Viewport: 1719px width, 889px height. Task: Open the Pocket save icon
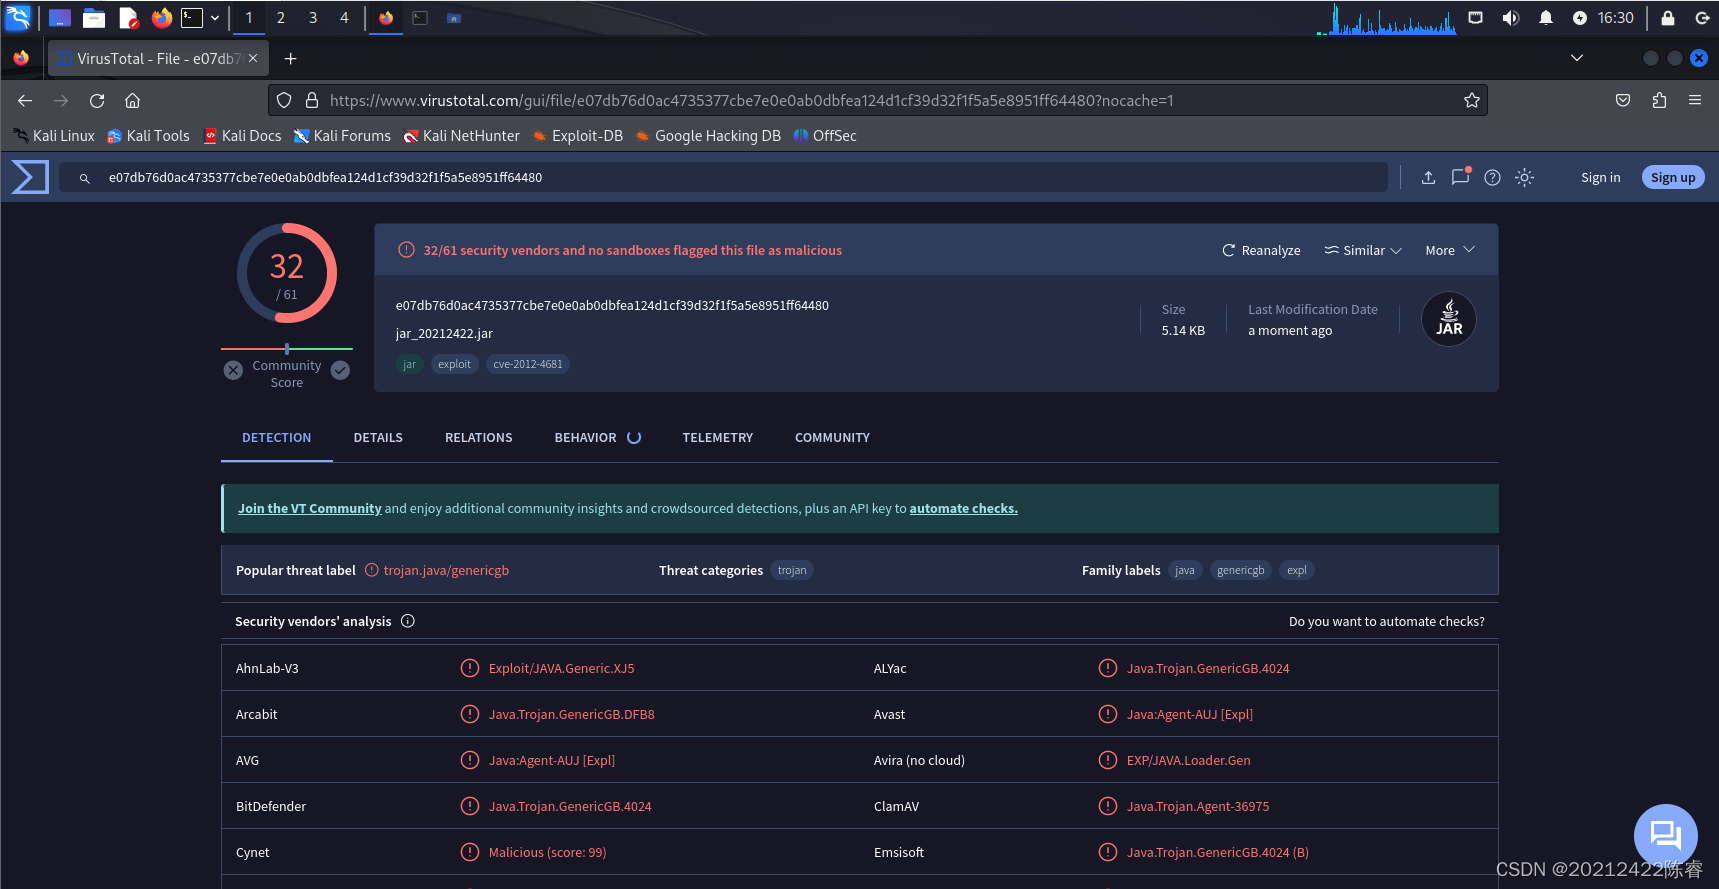1623,100
